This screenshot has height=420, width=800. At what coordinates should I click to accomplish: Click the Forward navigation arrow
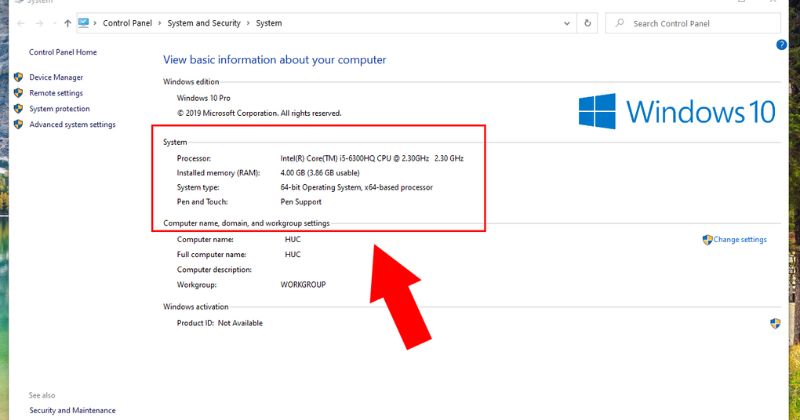click(39, 23)
